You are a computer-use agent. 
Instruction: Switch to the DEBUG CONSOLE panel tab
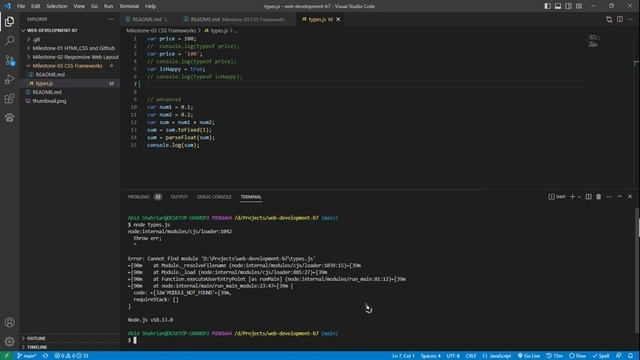click(x=214, y=197)
